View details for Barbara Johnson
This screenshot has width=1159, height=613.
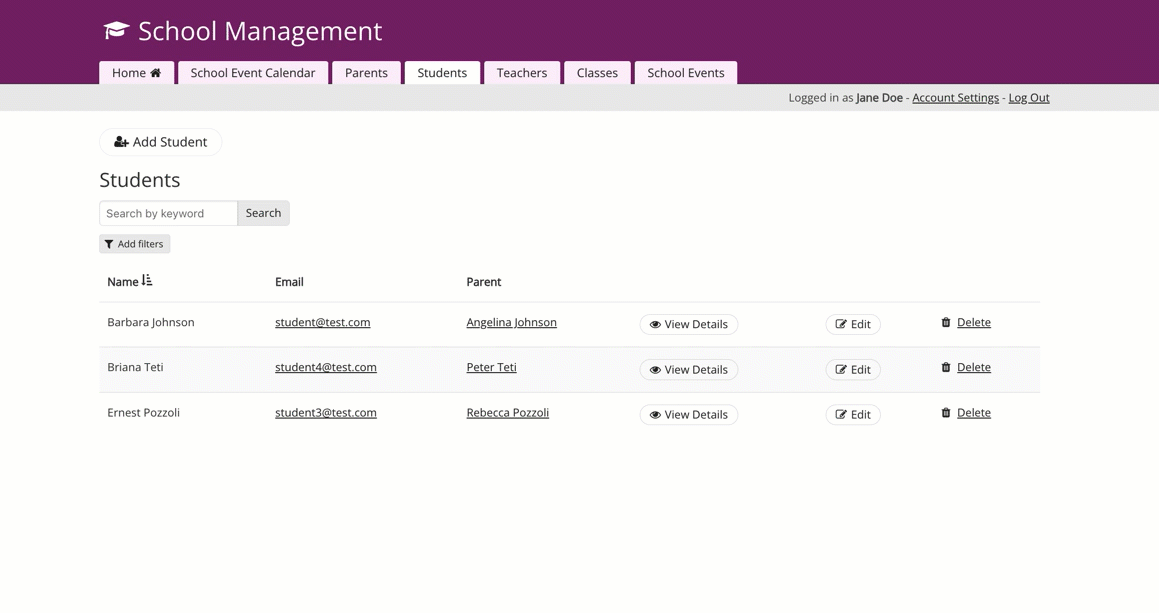[688, 324]
